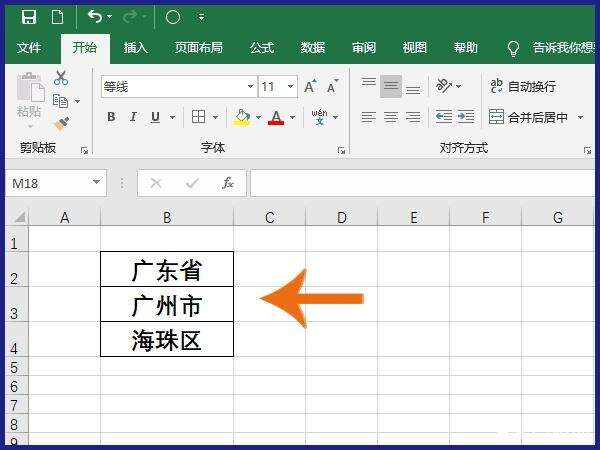Select cell containing 广东省
Viewport: 600px width, 450px height.
click(167, 269)
